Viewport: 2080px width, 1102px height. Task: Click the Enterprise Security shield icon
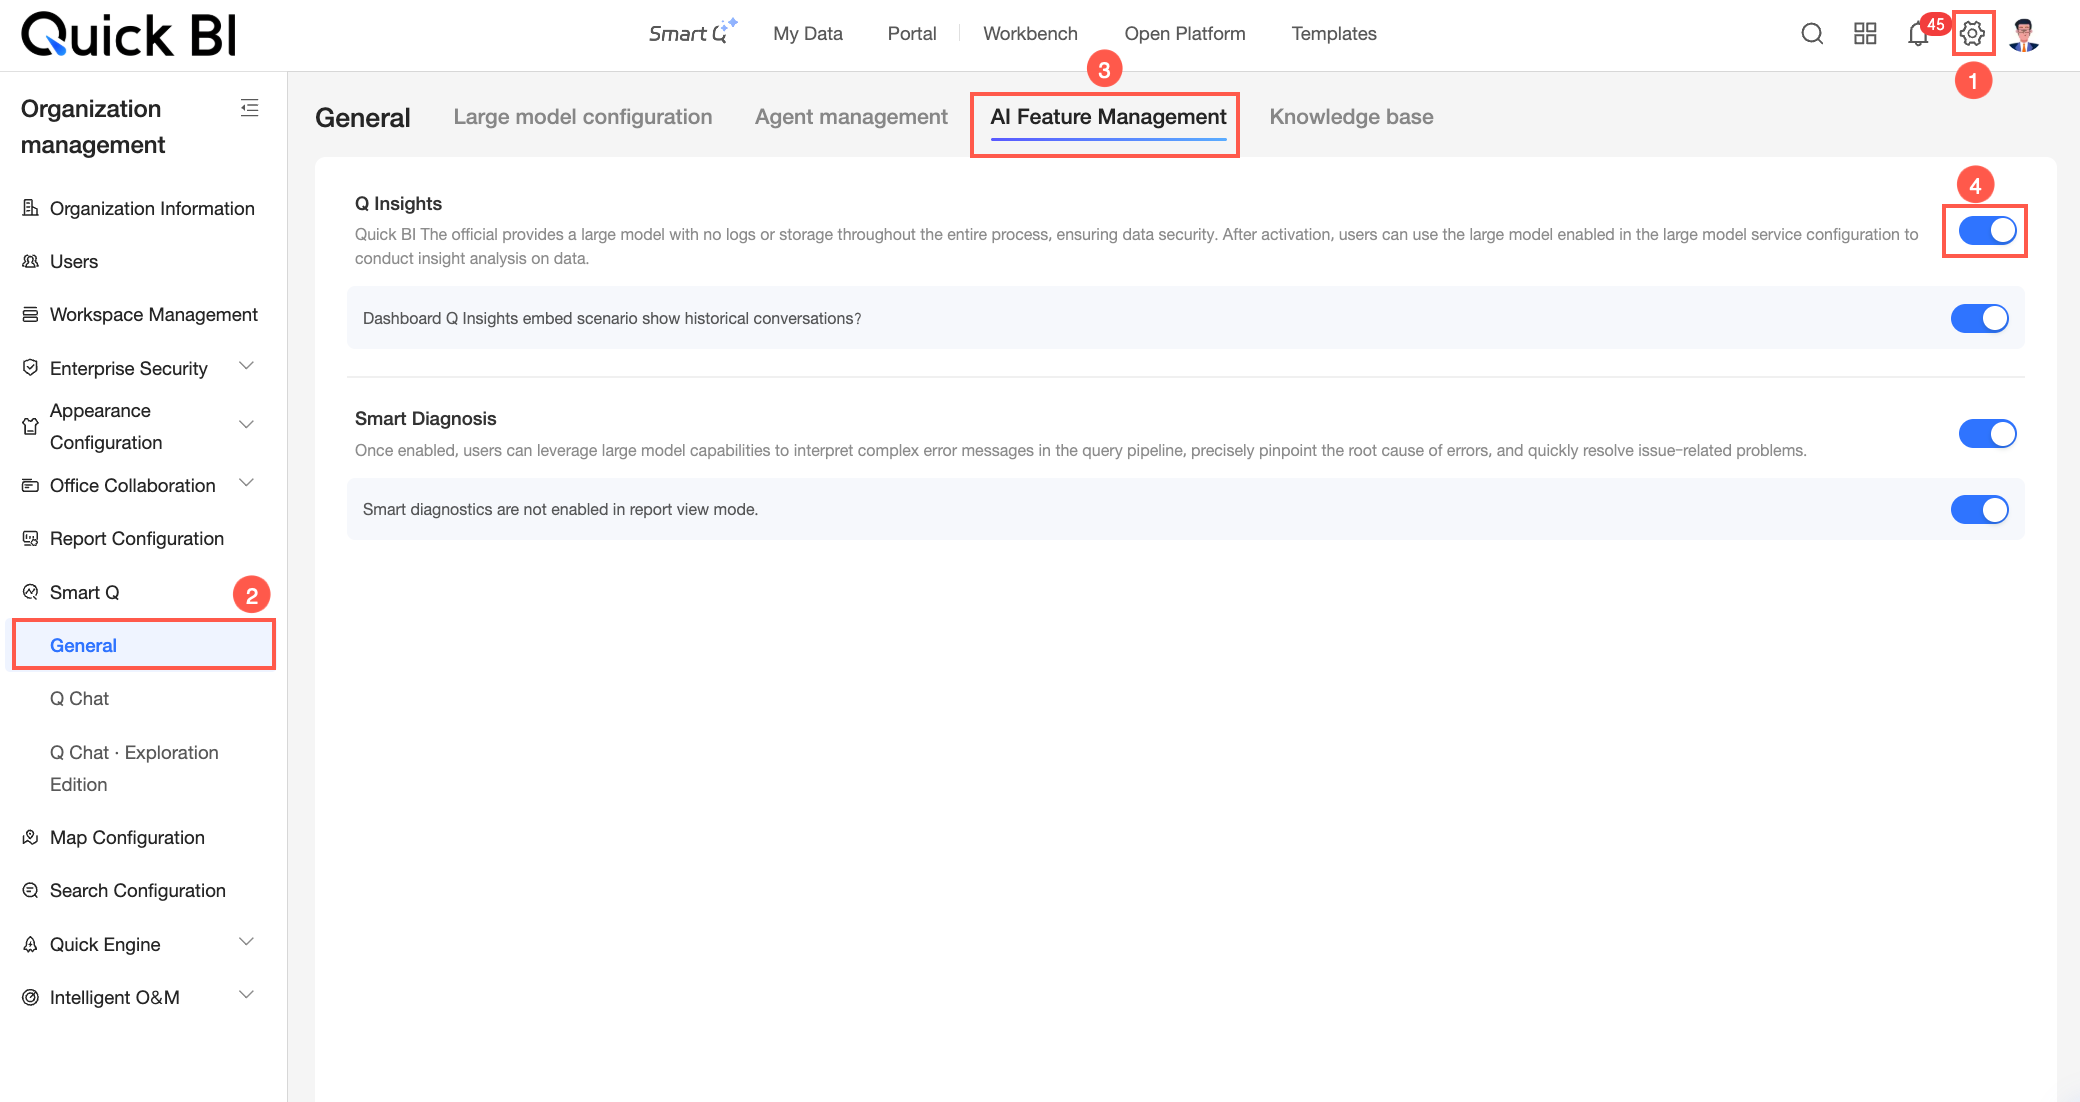tap(31, 368)
